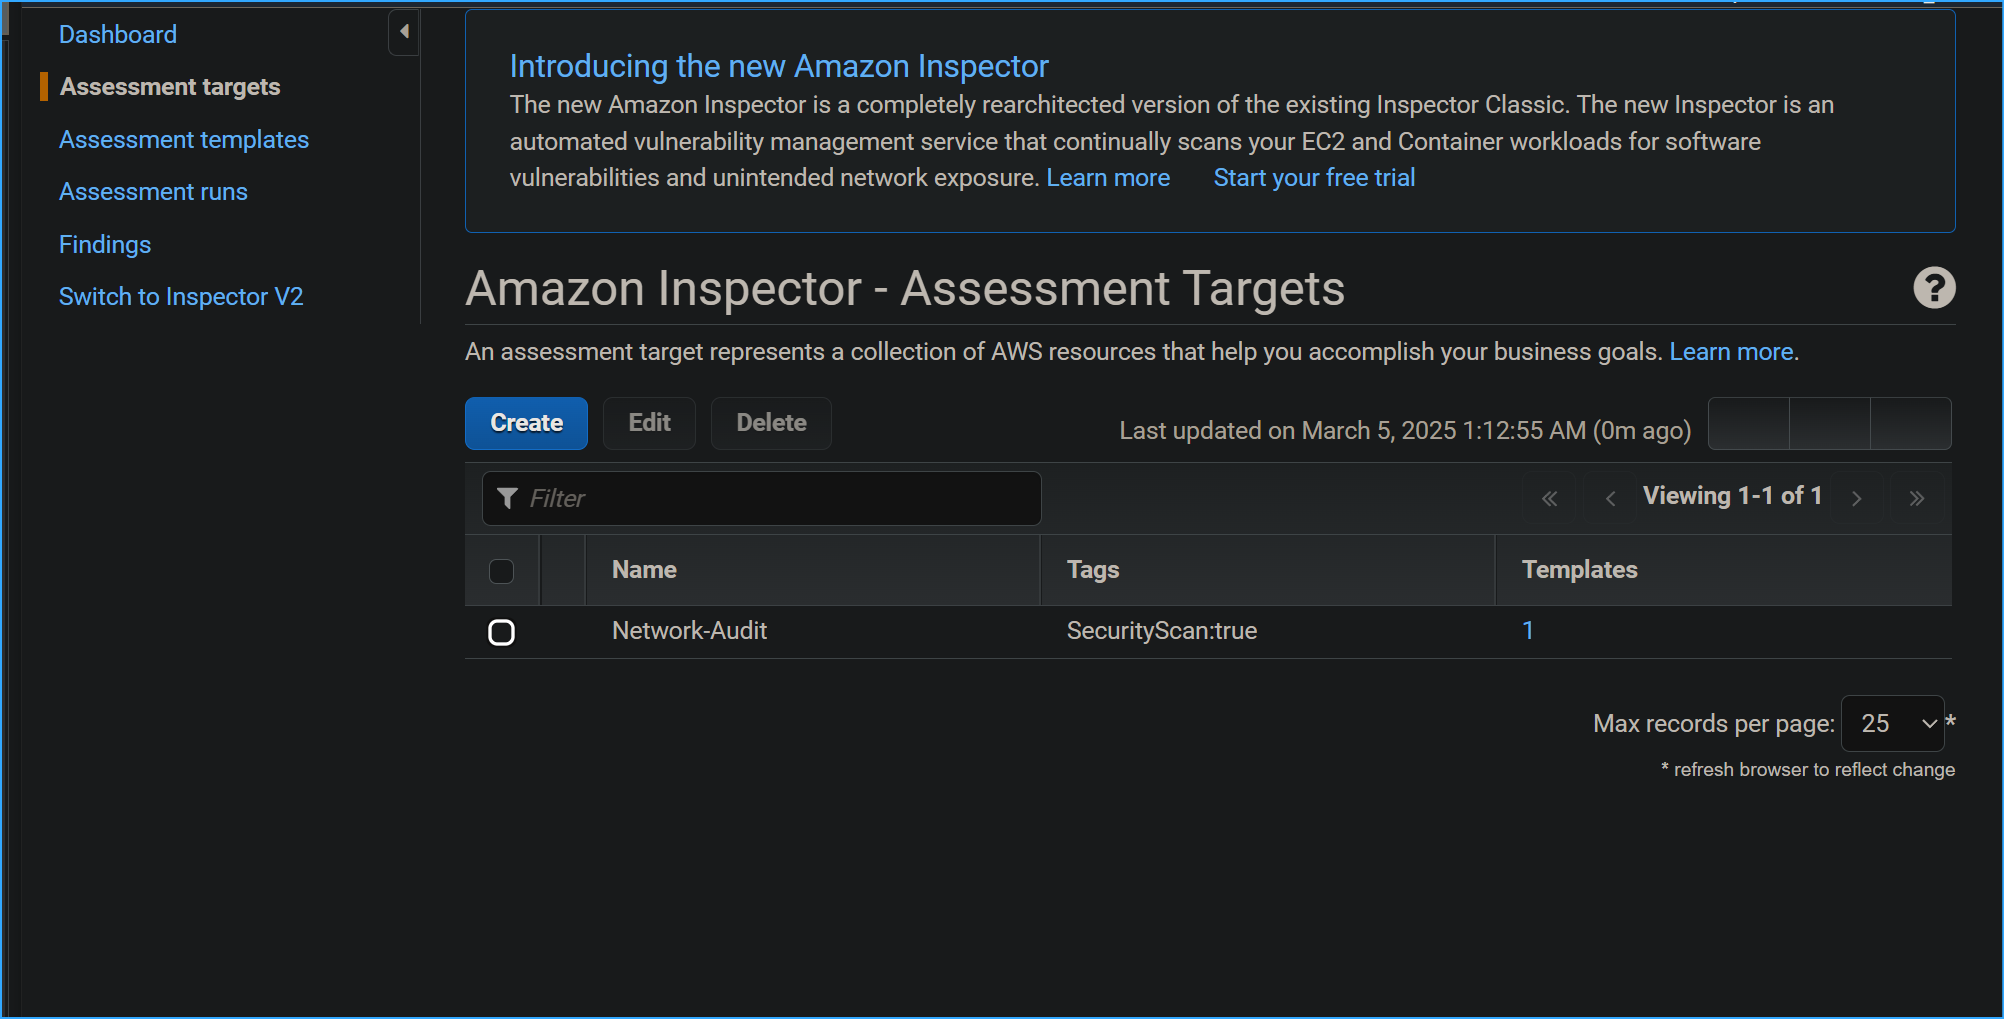Check the Network-Audit row checkbox
2004x1019 pixels.
501,632
